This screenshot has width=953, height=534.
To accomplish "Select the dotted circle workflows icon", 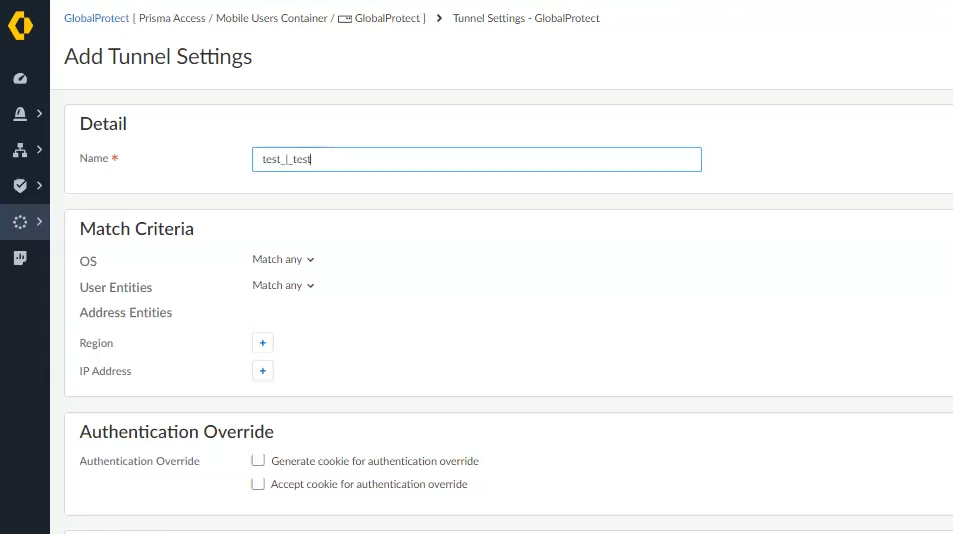I will [x=20, y=222].
